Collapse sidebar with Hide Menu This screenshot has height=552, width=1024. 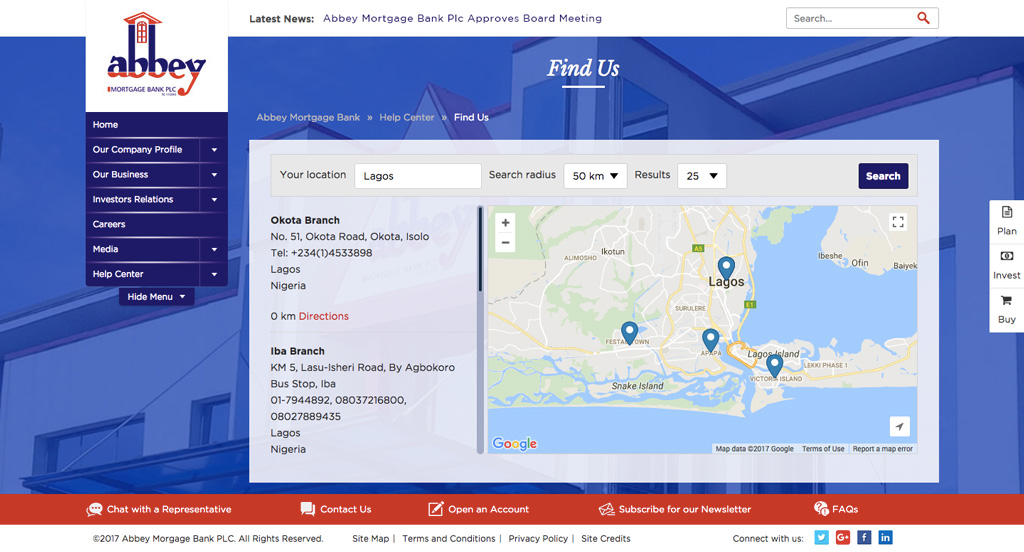pos(156,297)
